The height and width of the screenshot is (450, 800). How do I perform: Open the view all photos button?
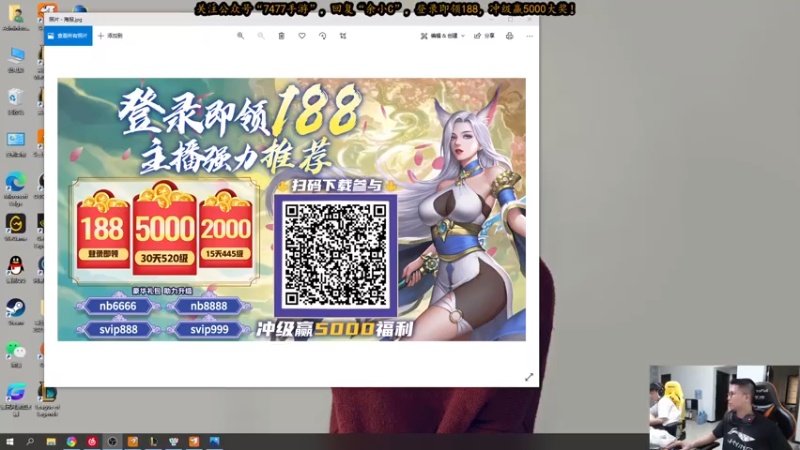68,36
